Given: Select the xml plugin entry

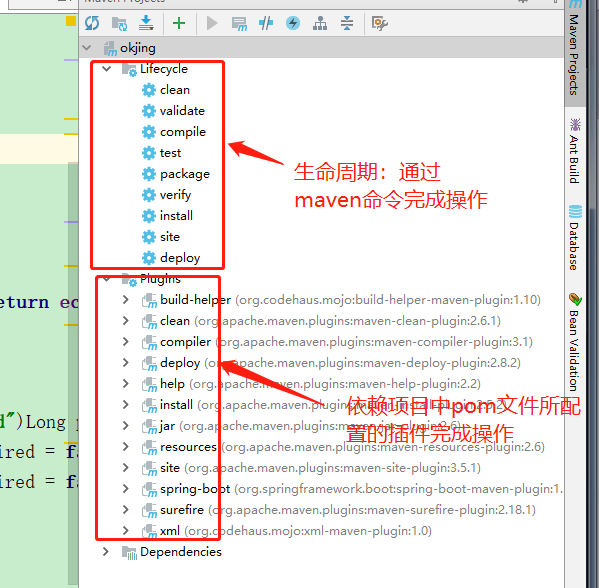Looking at the screenshot, I should pyautogui.click(x=287, y=531).
